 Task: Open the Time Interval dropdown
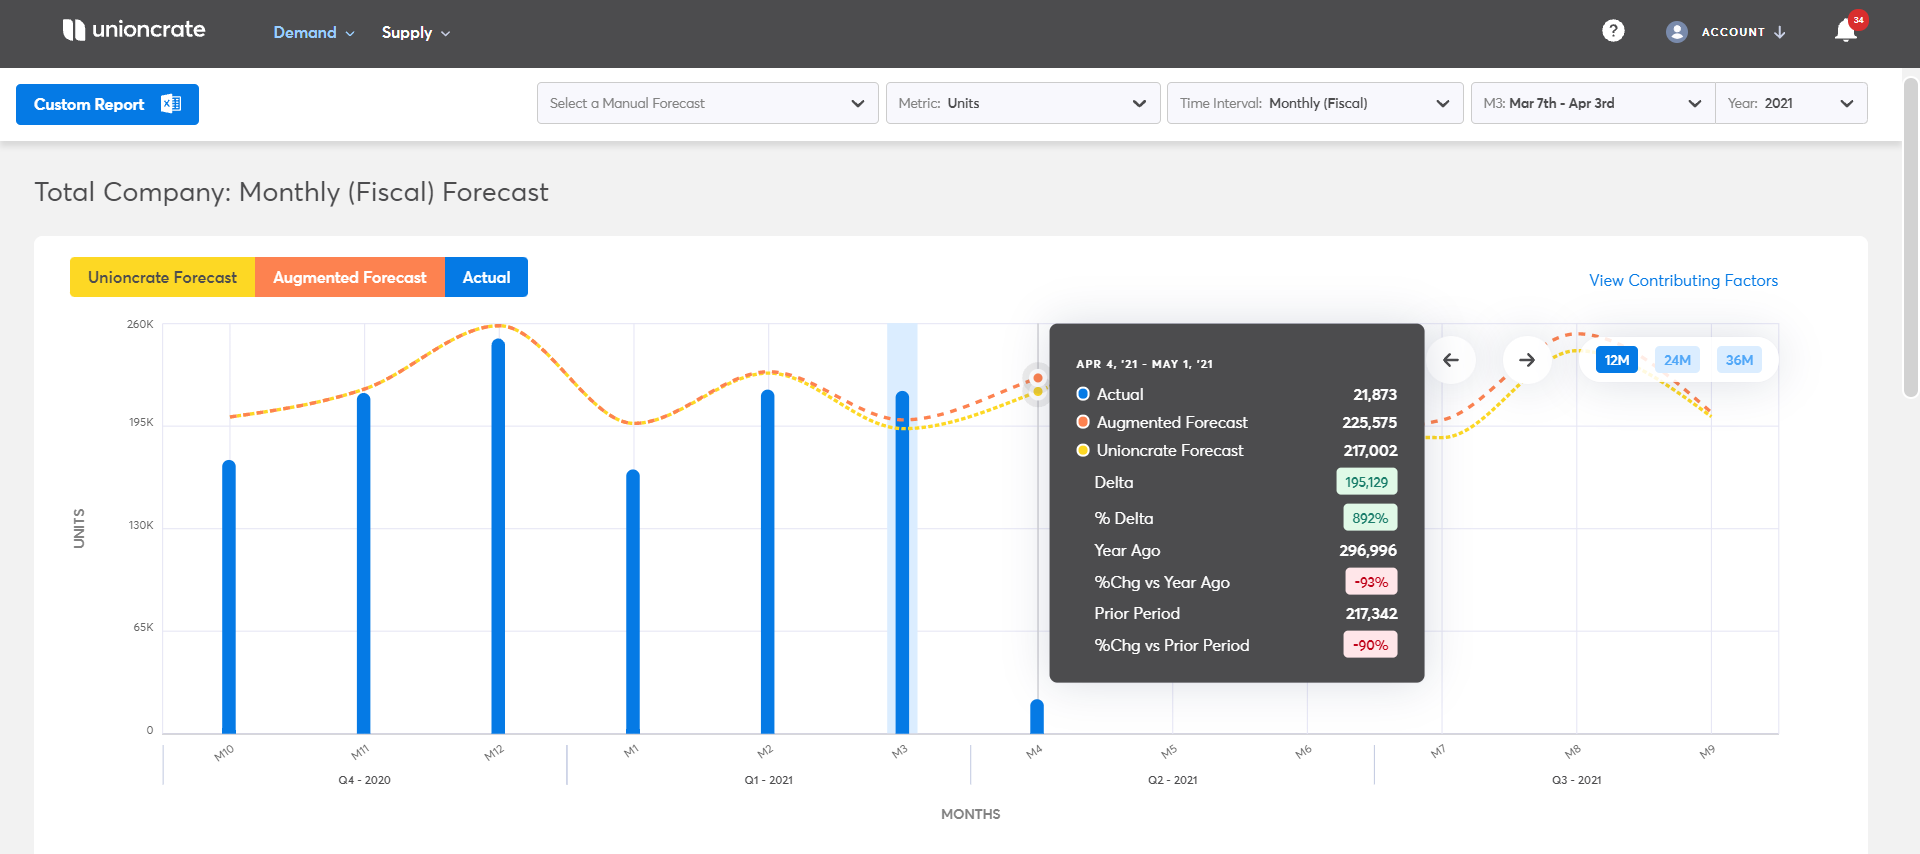click(1314, 103)
